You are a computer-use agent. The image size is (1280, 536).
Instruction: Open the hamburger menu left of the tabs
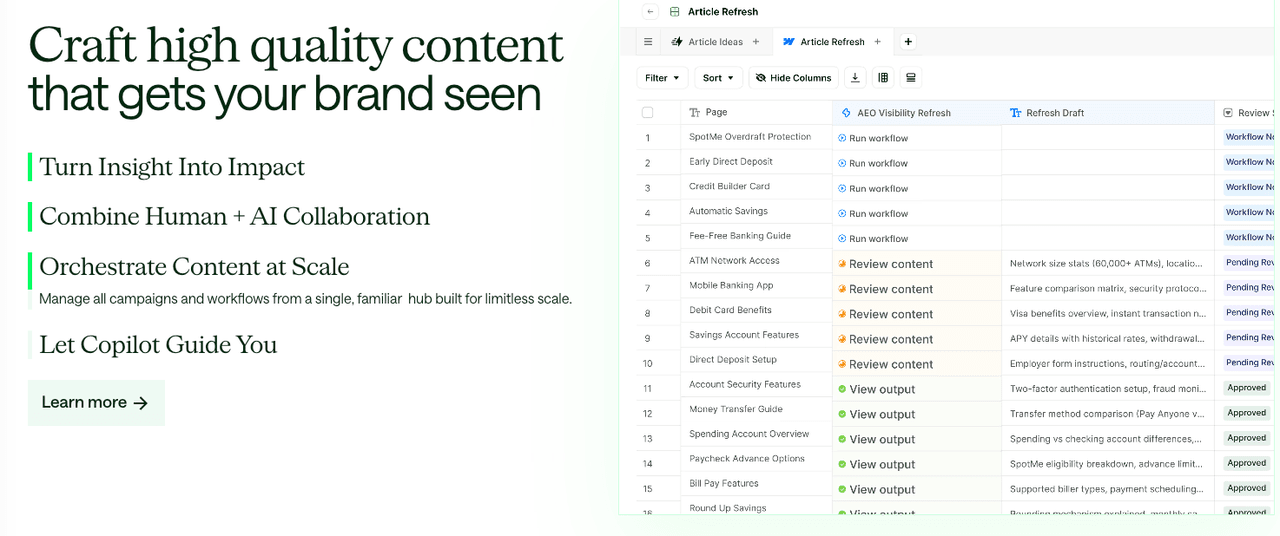pos(648,42)
